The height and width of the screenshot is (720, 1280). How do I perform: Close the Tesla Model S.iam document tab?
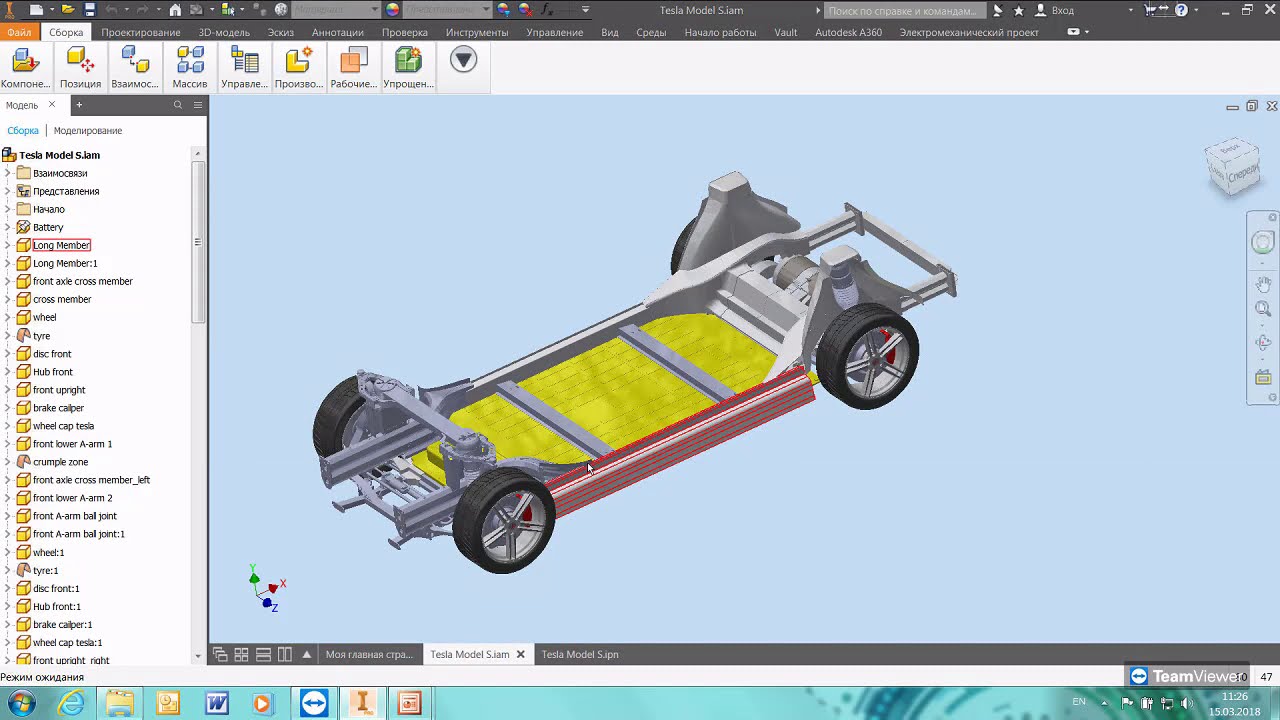(520, 654)
